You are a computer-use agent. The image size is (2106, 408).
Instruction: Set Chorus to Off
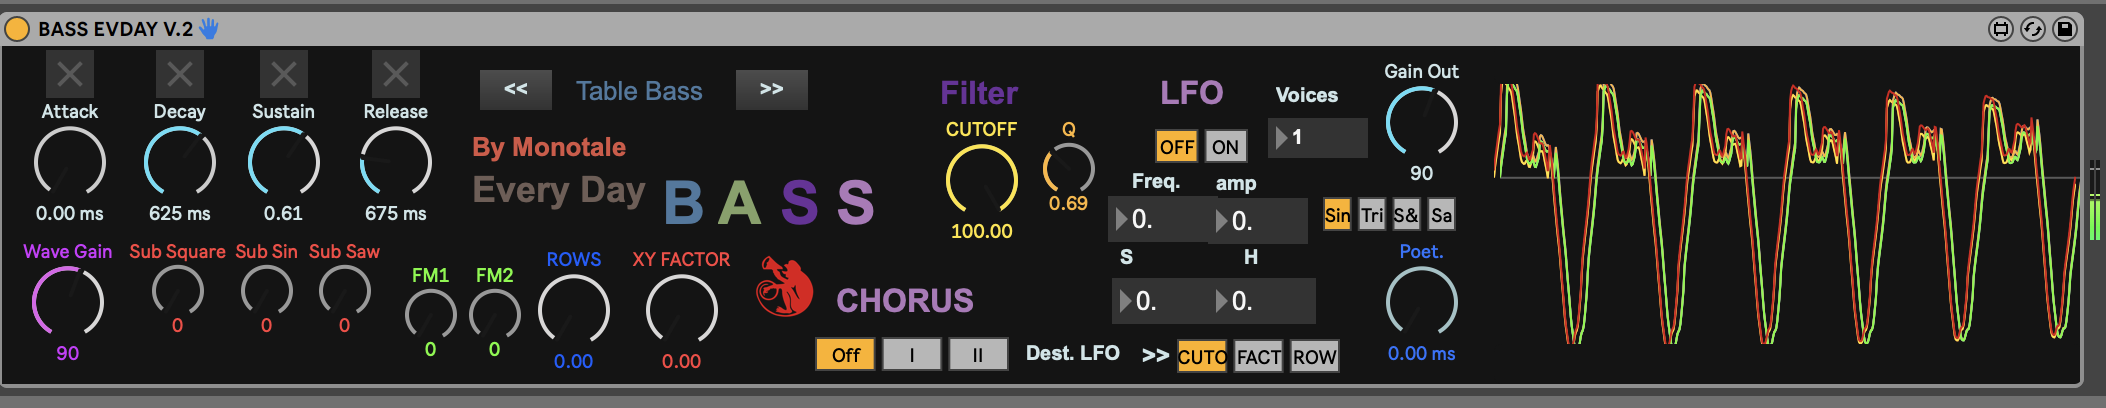pos(846,355)
